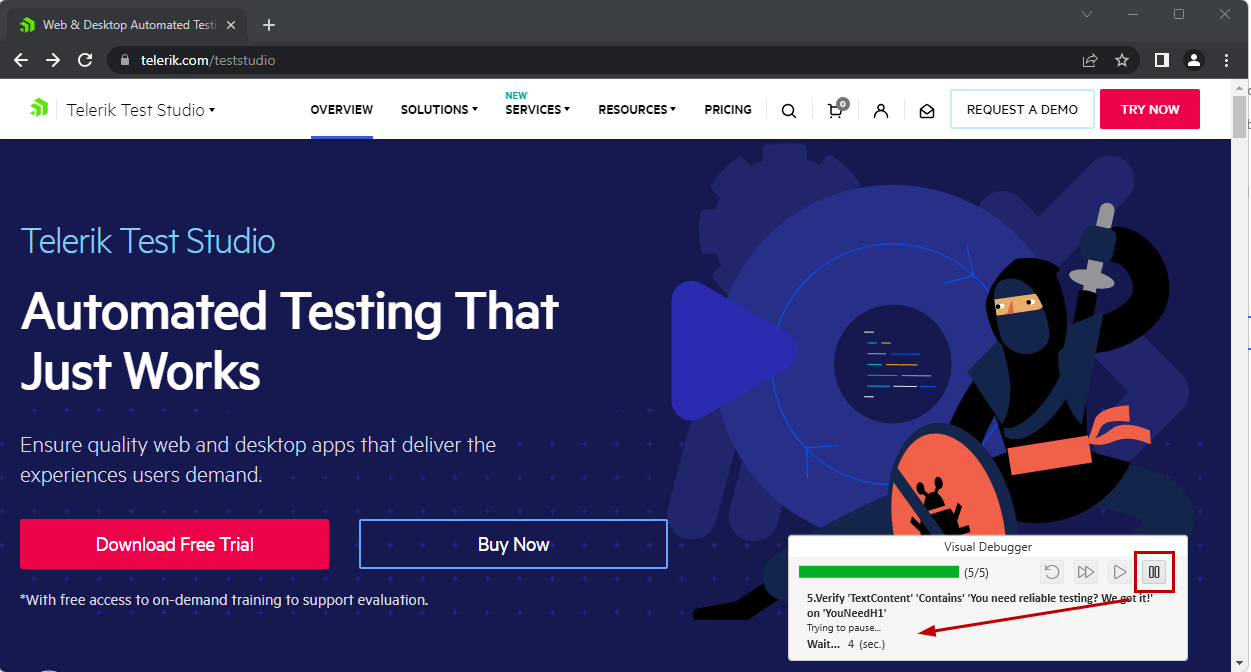Click the 'Wait... 4 (sec.)' text
The image size is (1251, 672).
[x=846, y=644]
